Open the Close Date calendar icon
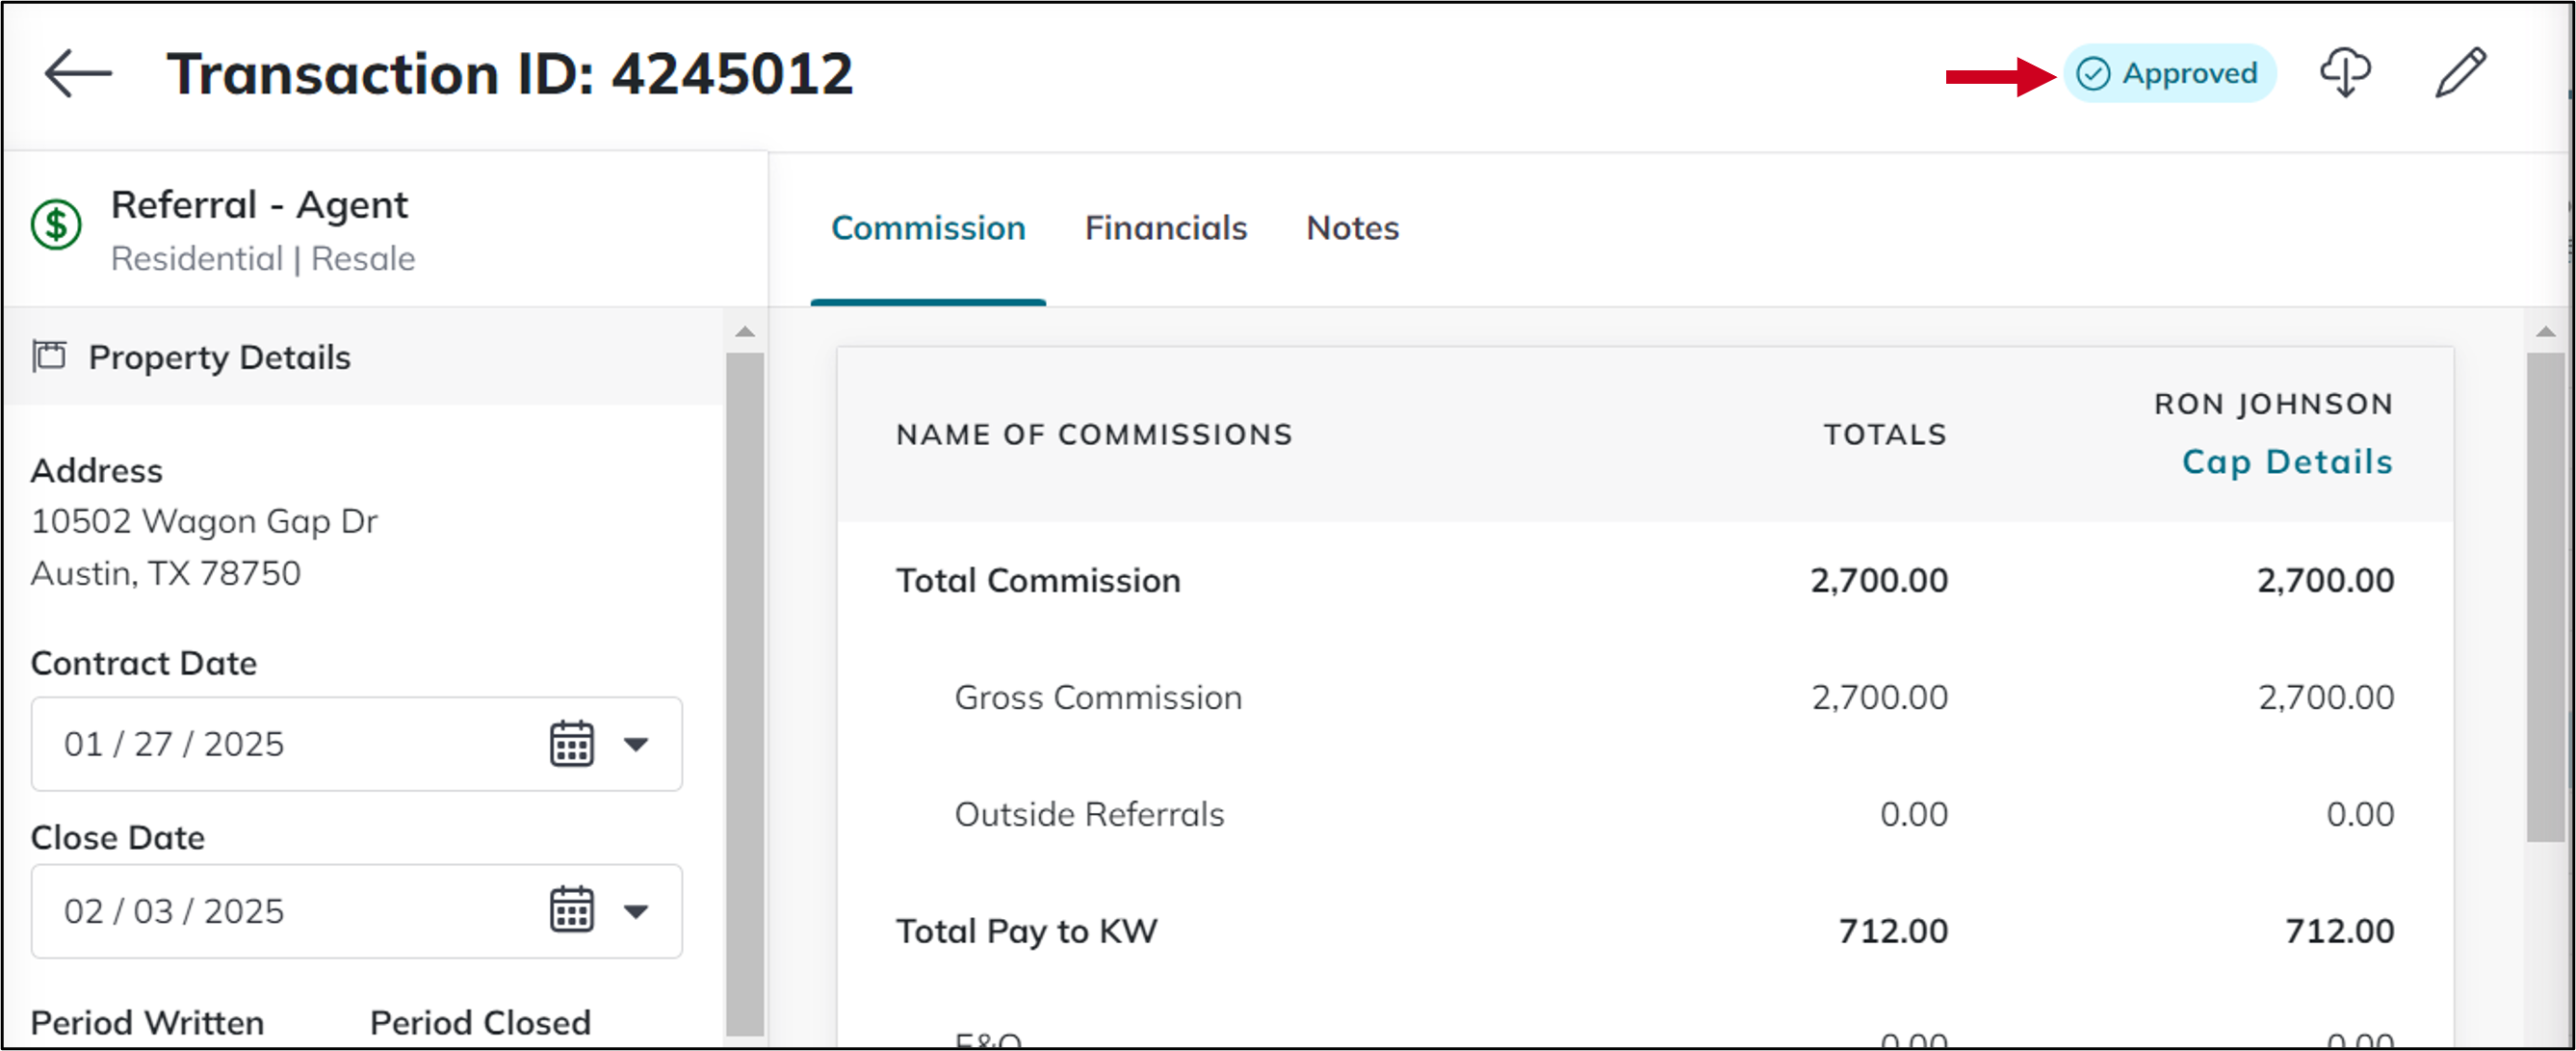Viewport: 2576px width, 1051px height. tap(572, 910)
